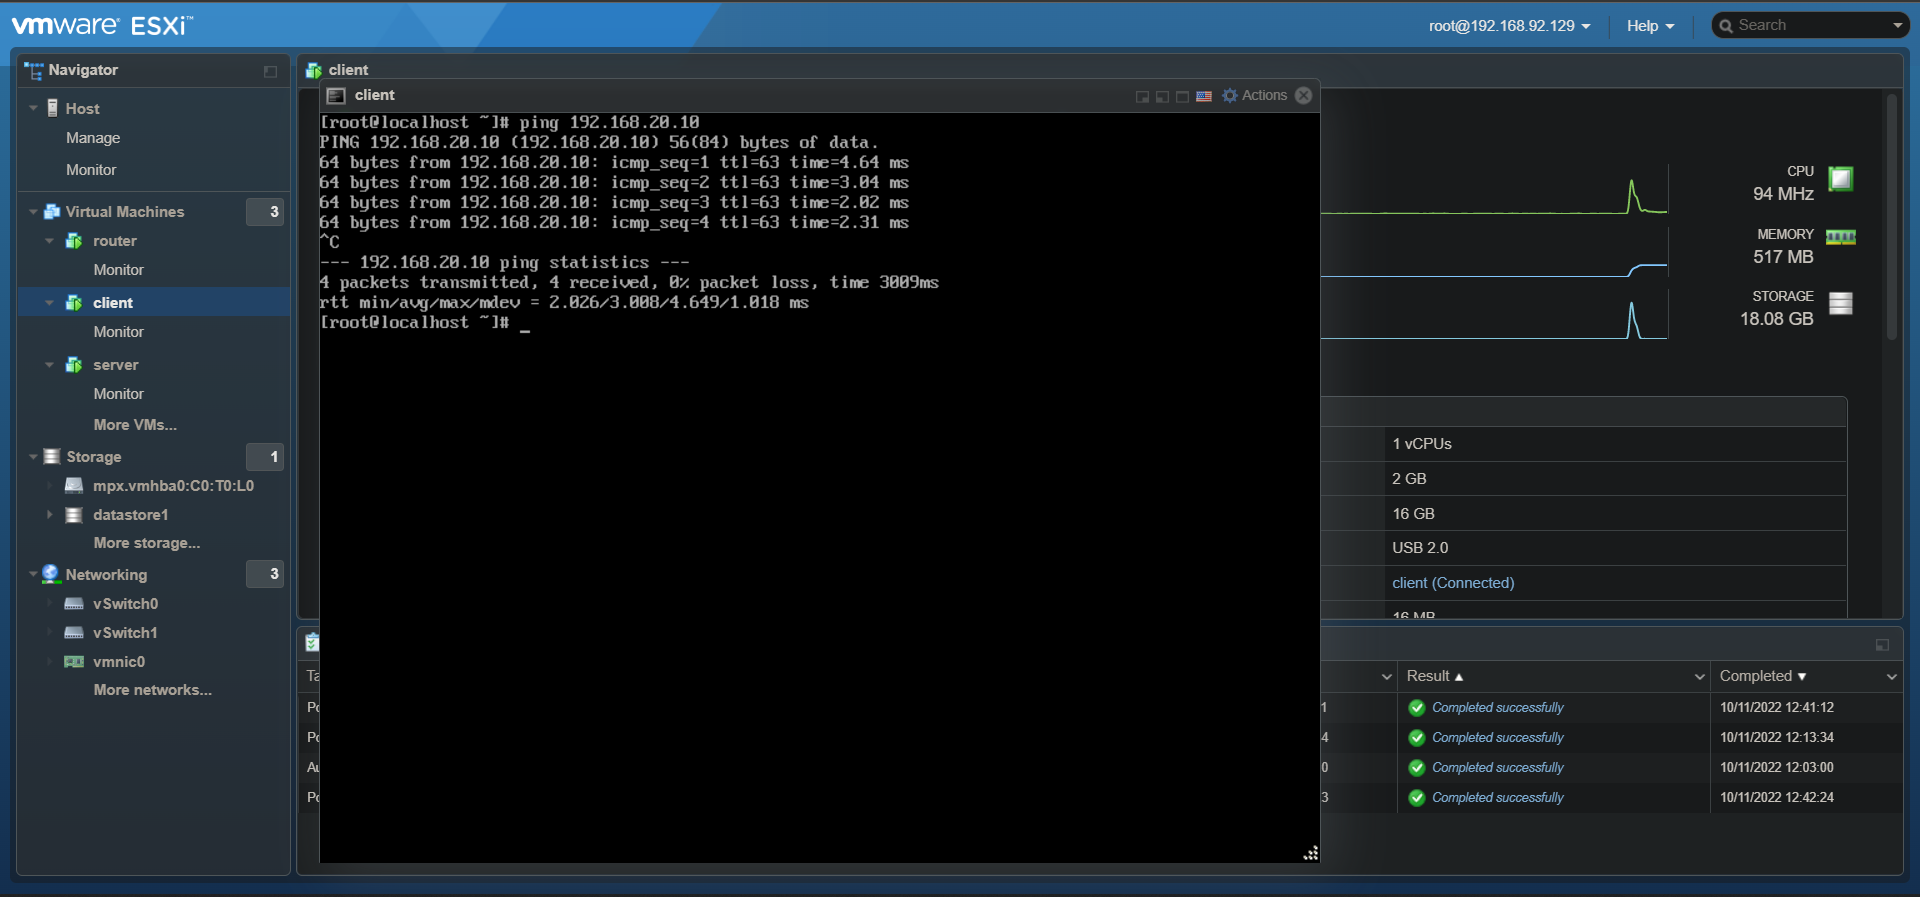Collapse the Storage tree node
The image size is (1920, 897).
(34, 457)
